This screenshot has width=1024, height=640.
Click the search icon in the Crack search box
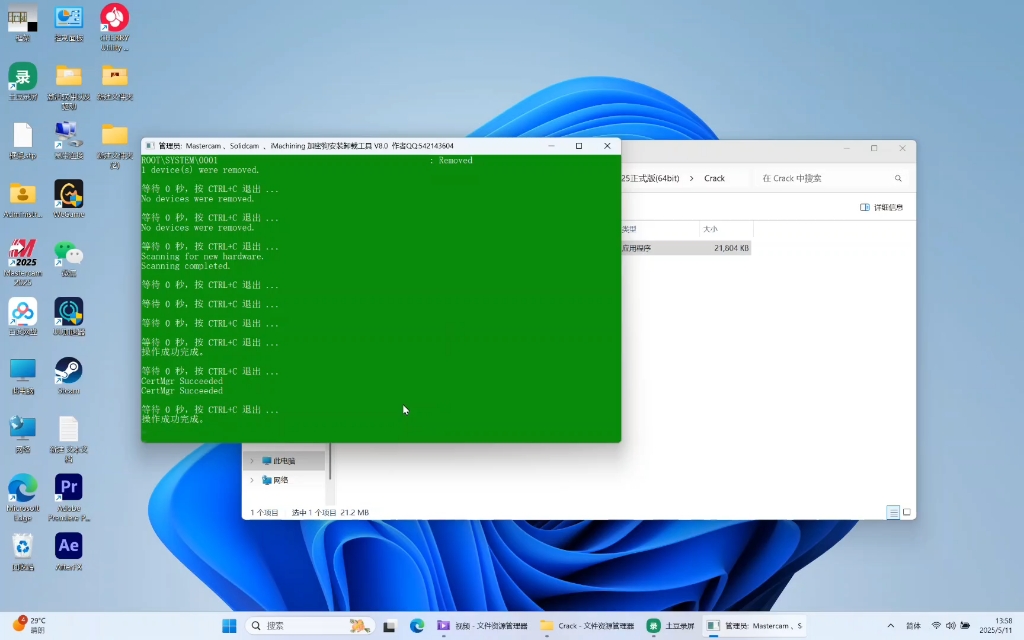click(898, 178)
